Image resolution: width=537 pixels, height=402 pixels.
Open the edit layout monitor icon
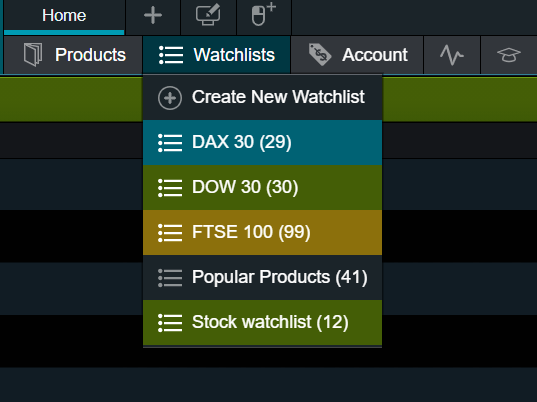point(208,15)
